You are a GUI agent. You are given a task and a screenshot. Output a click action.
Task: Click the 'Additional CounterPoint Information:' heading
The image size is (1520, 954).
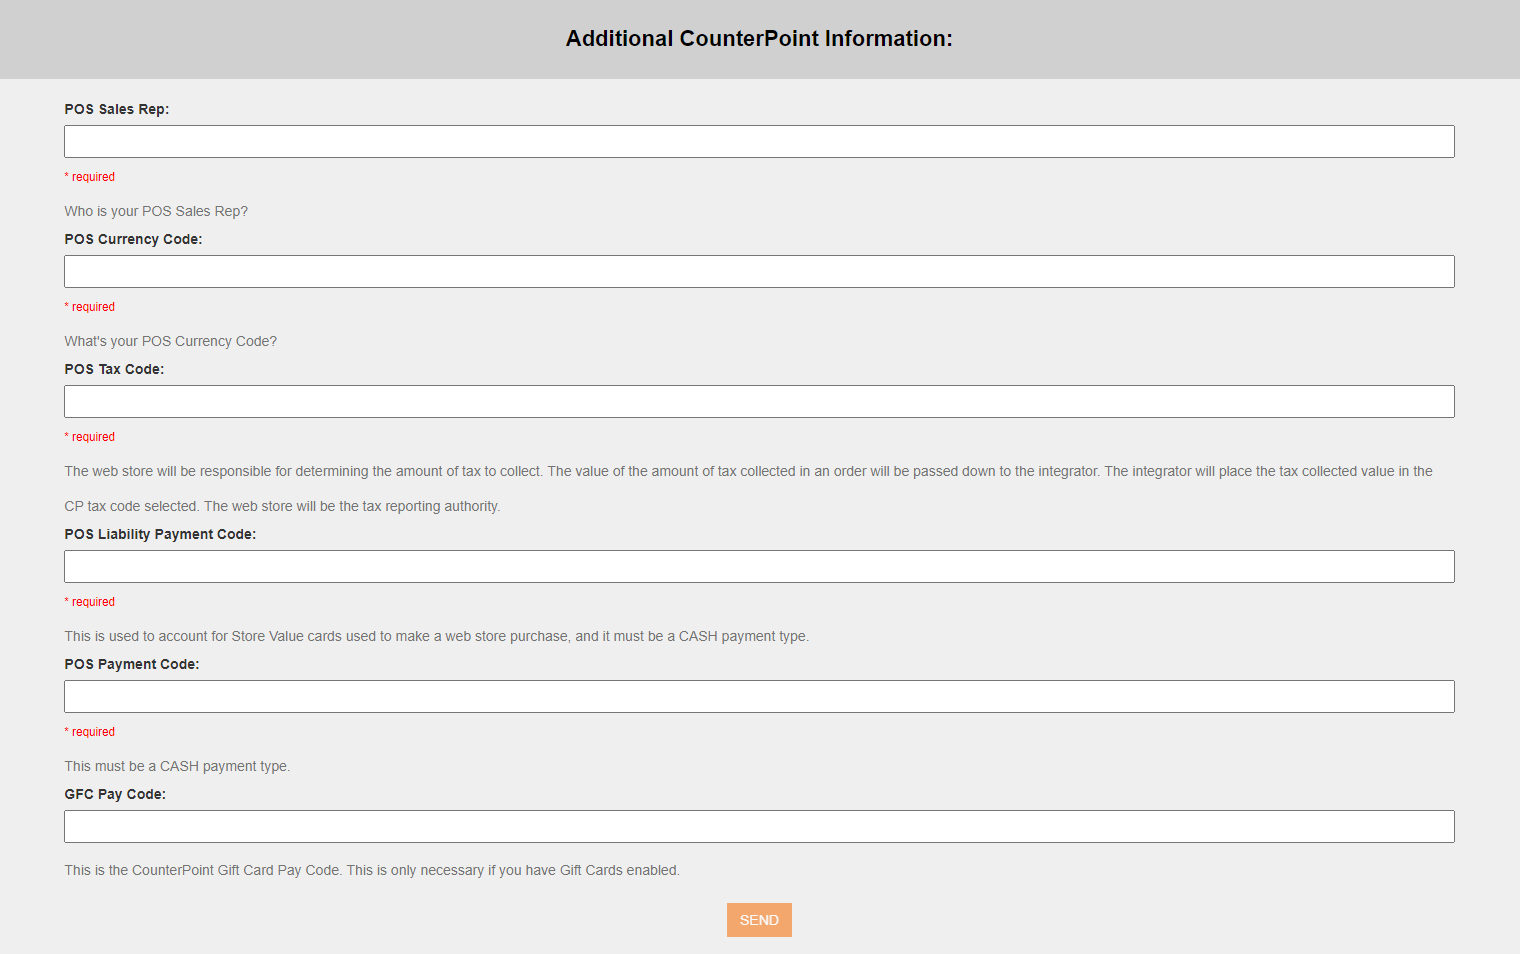[759, 38]
